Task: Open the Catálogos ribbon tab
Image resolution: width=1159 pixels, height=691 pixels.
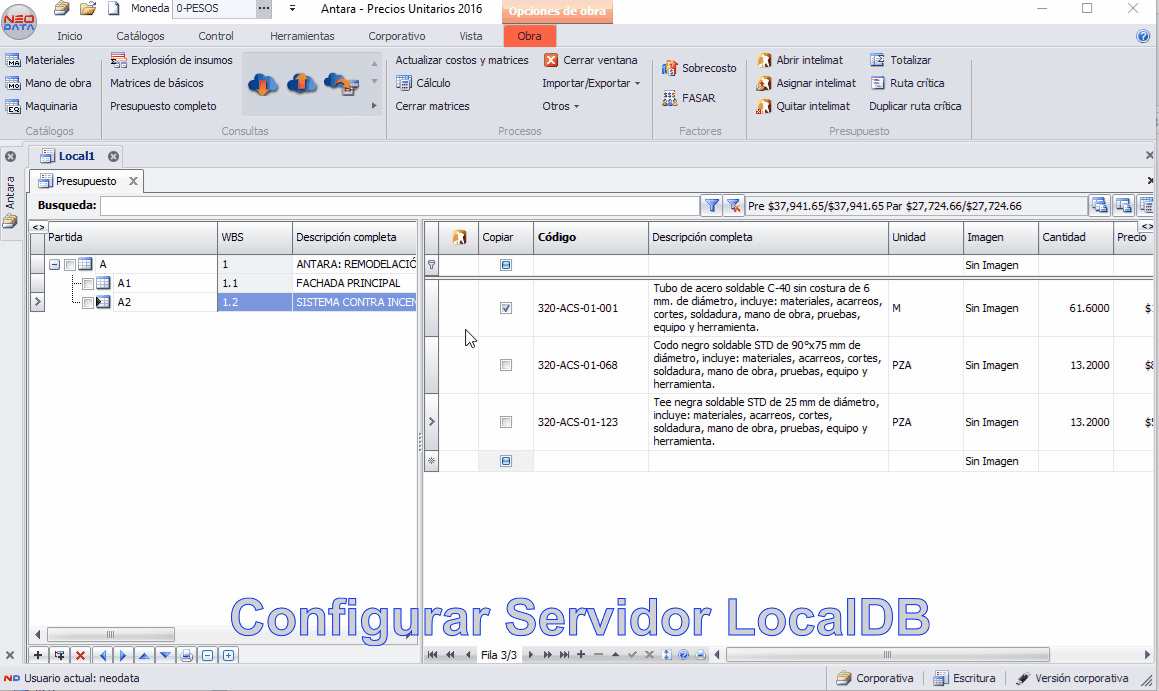Action: click(140, 36)
